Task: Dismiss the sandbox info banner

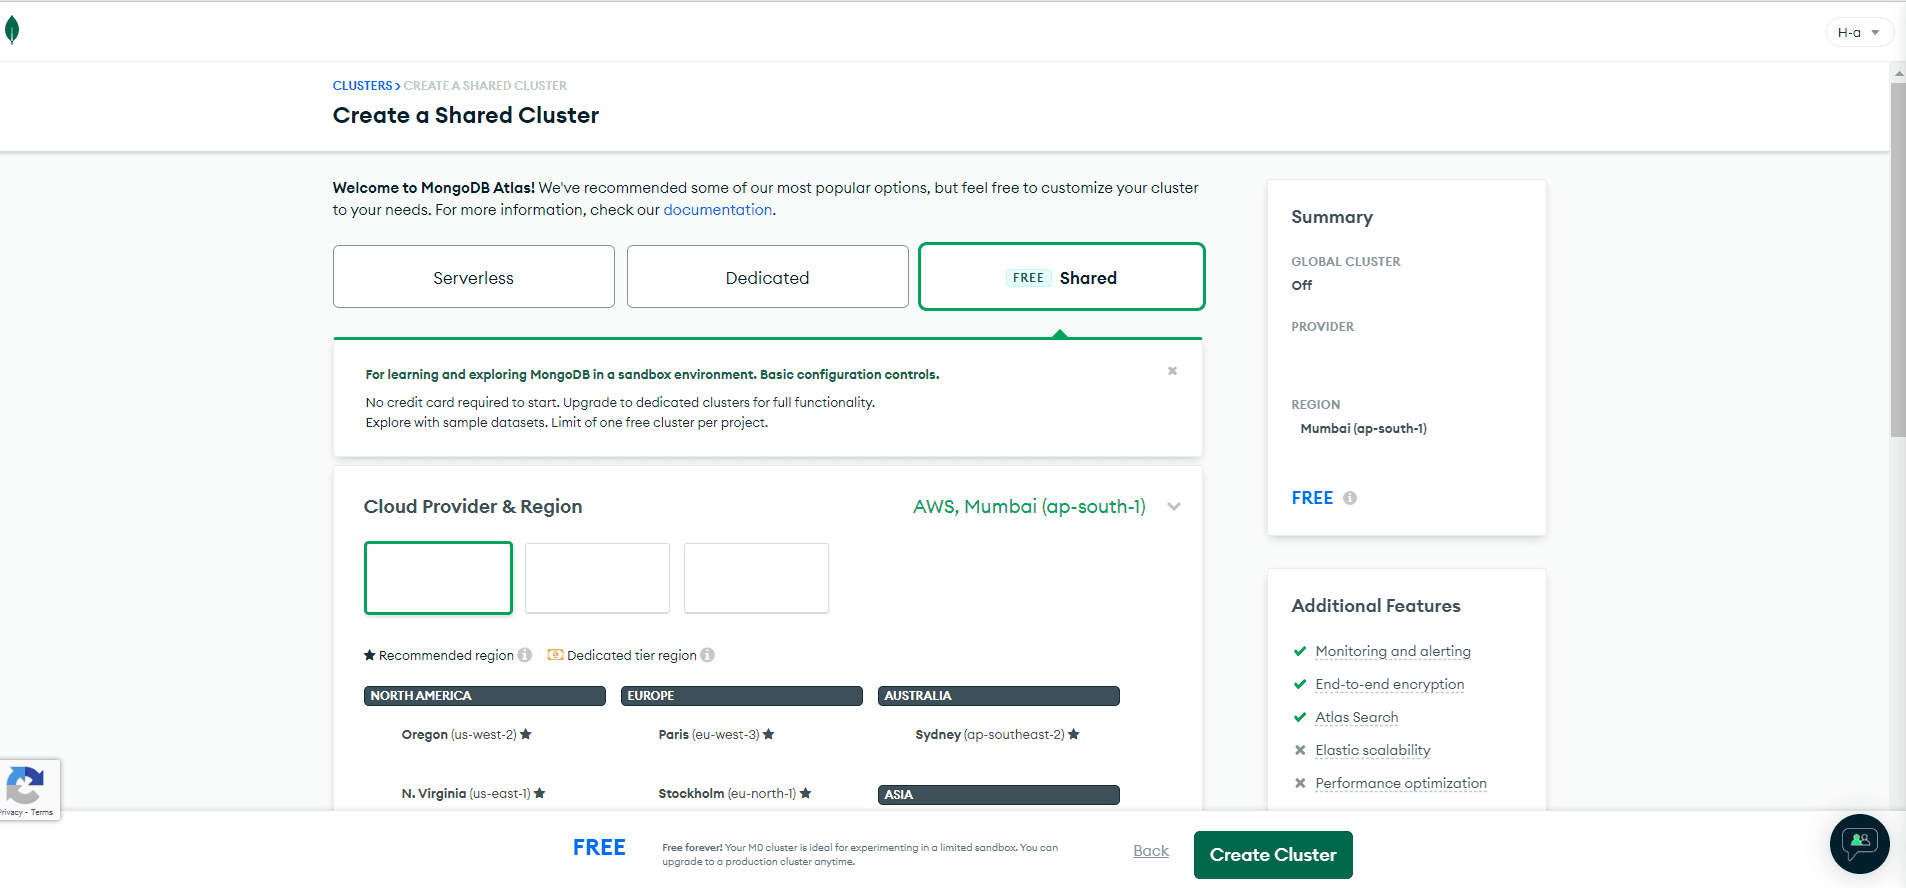Action: pyautogui.click(x=1172, y=371)
